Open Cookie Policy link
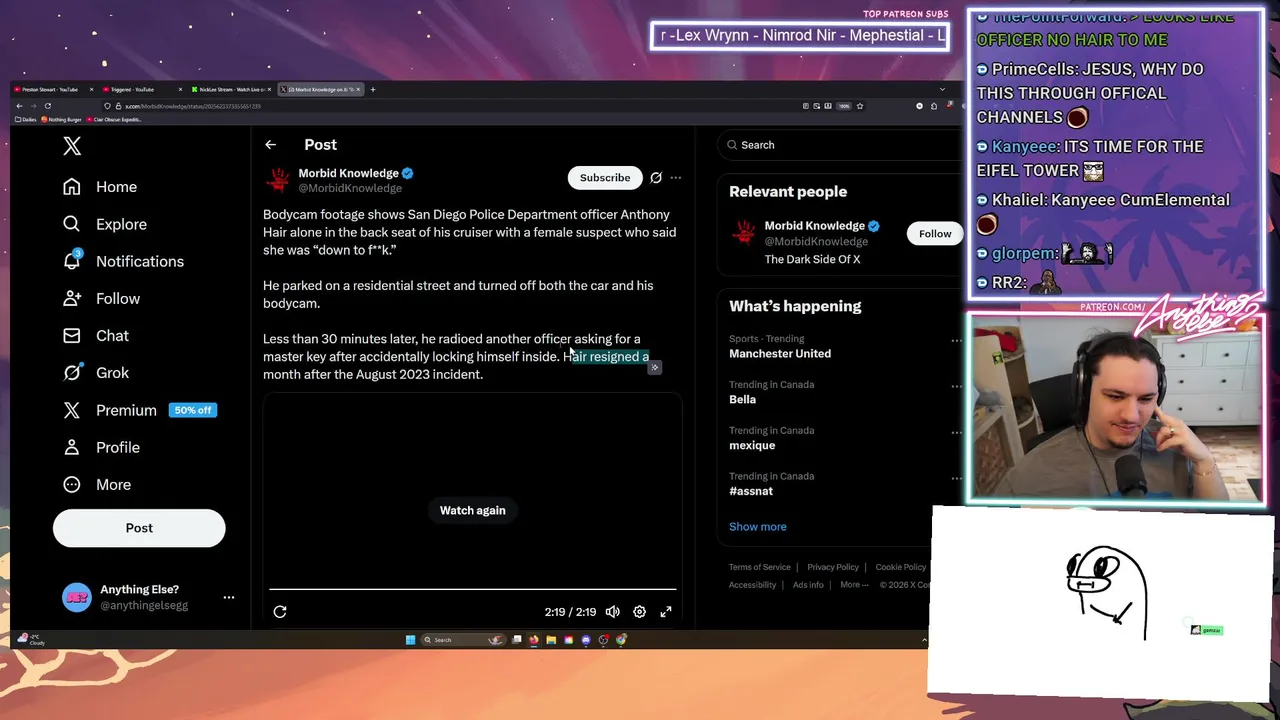1280x720 pixels. (x=901, y=567)
